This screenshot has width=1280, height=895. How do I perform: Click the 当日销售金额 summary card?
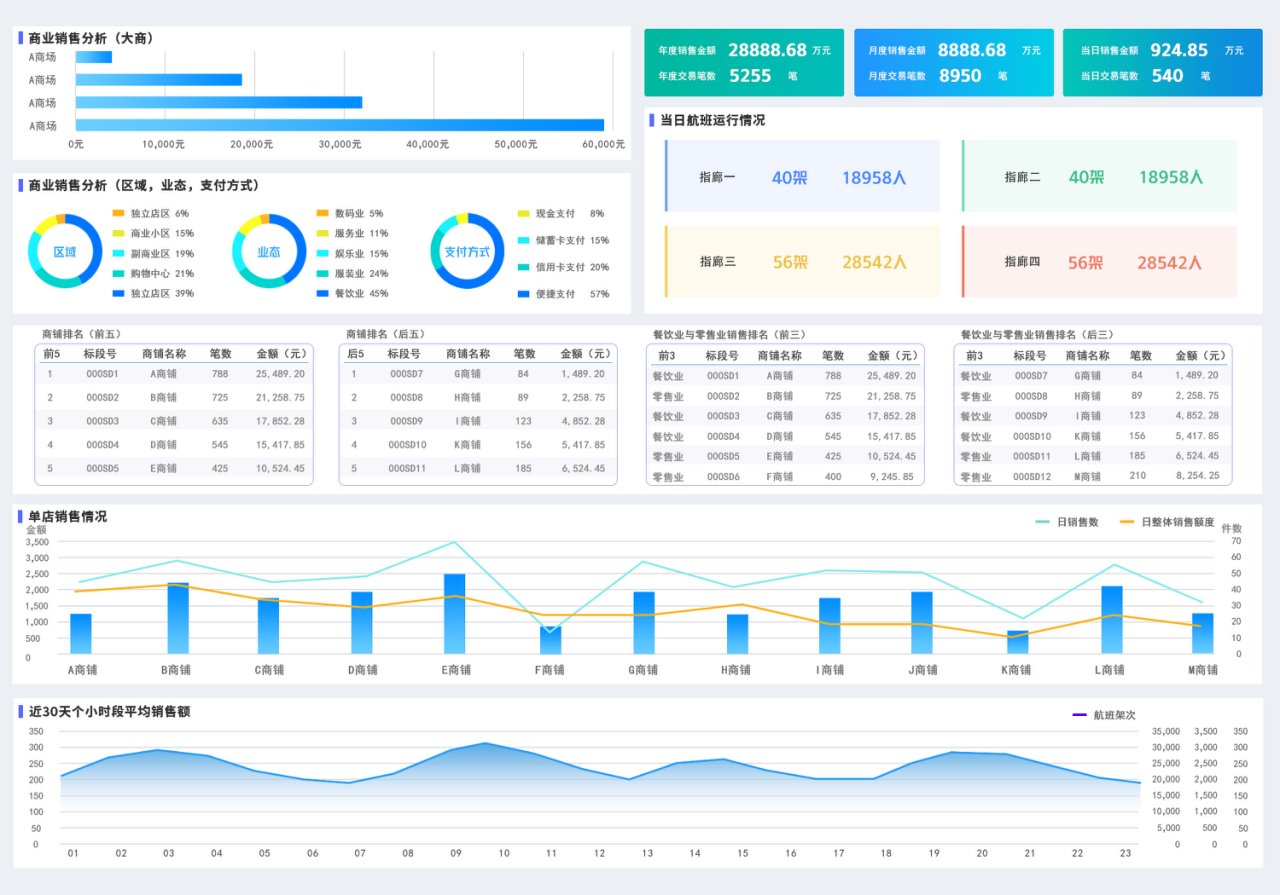click(1162, 62)
